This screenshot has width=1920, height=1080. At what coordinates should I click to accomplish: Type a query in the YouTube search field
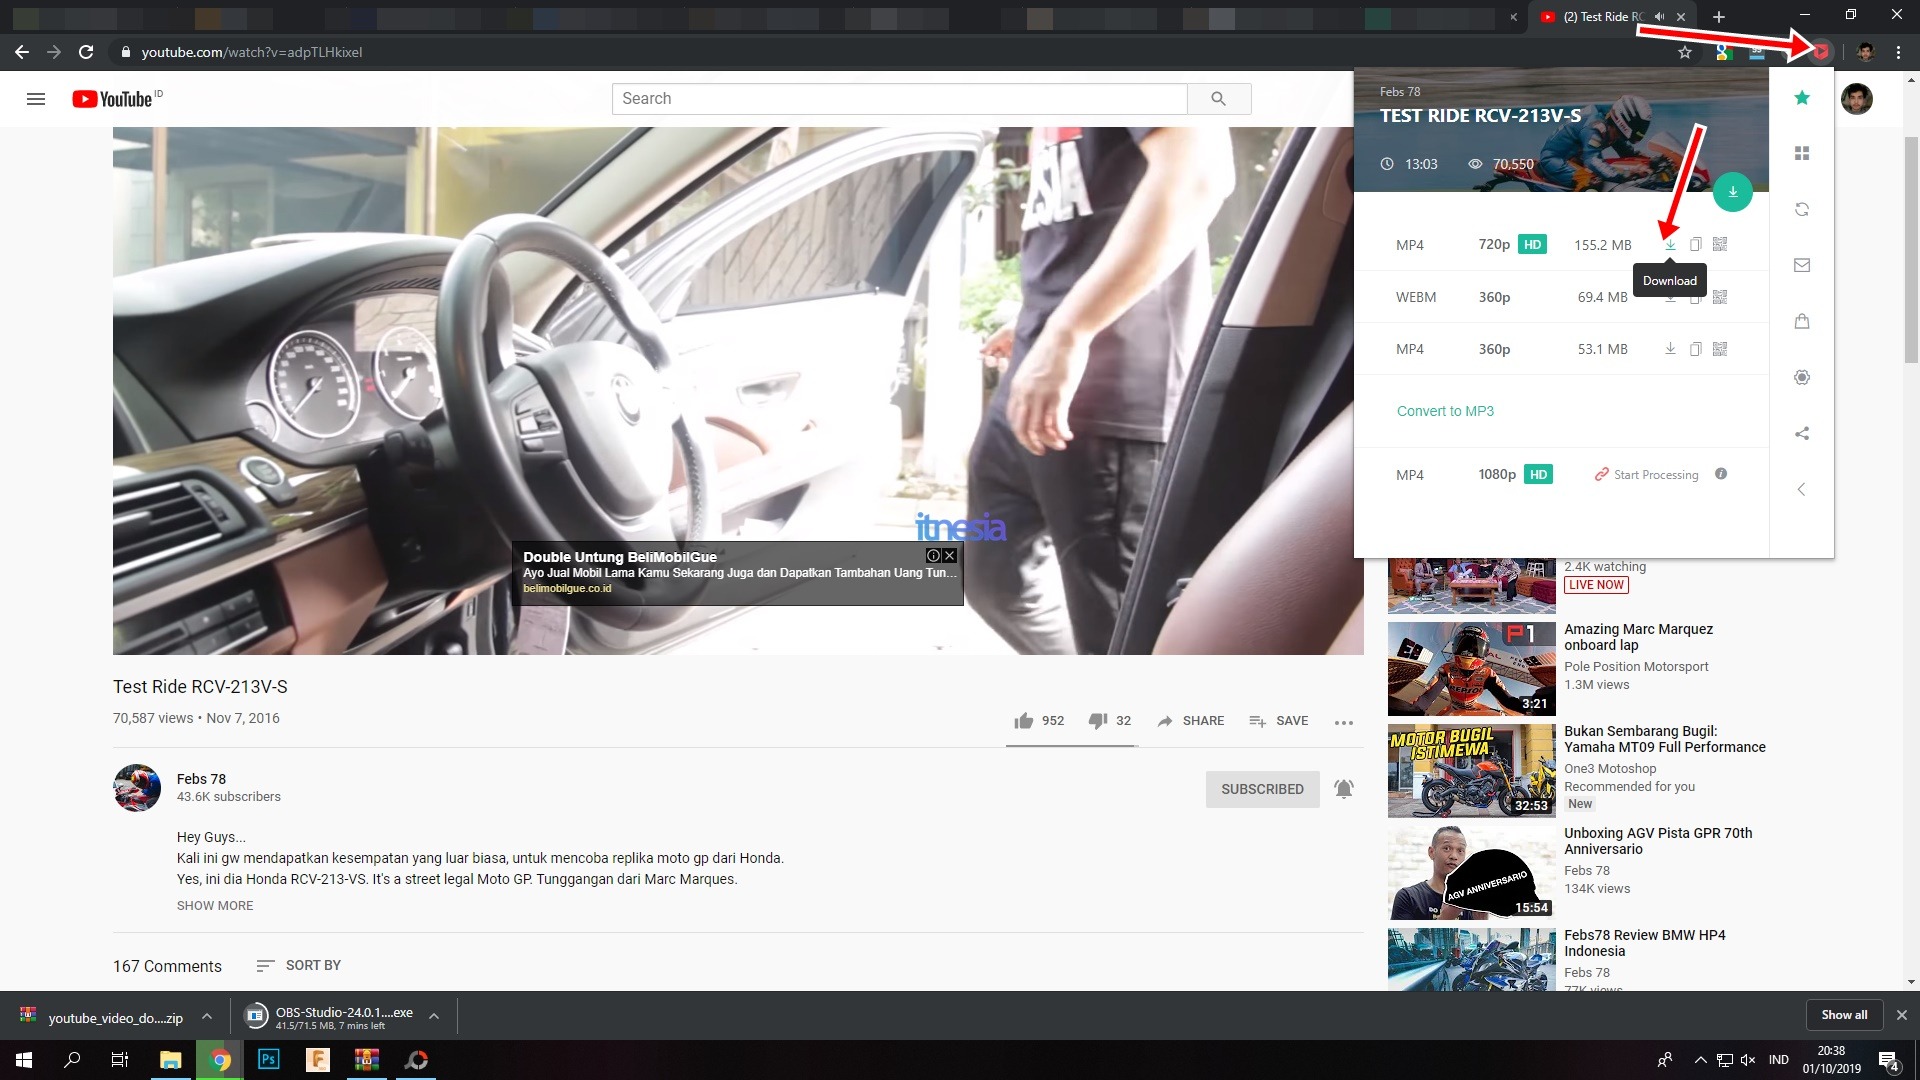click(898, 98)
